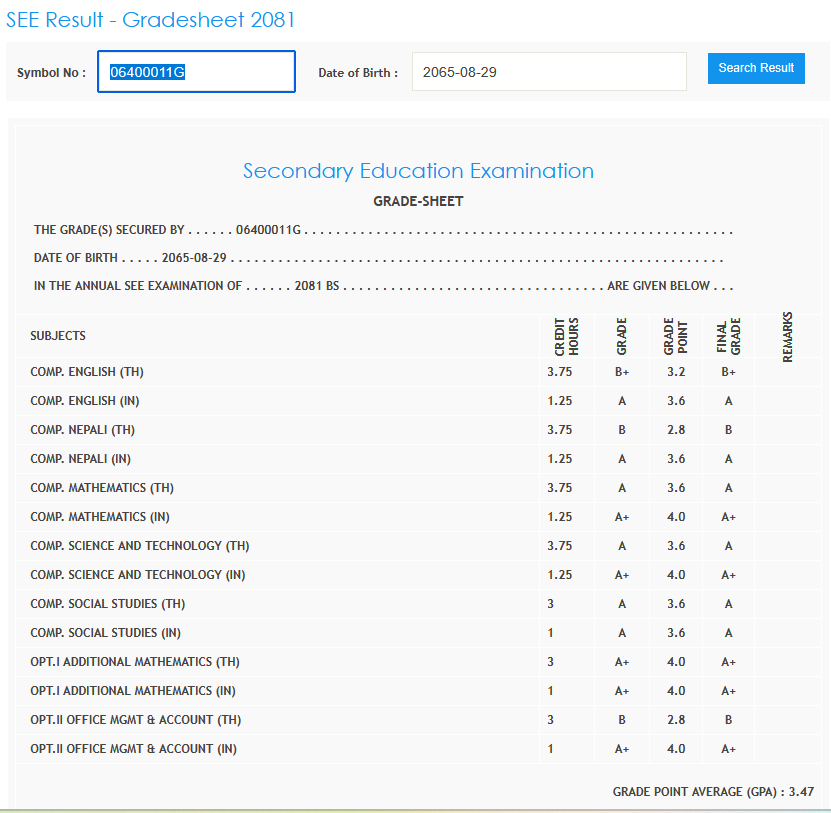Viewport: 831px width, 813px height.
Task: Click the Symbol No label
Action: pyautogui.click(x=51, y=73)
